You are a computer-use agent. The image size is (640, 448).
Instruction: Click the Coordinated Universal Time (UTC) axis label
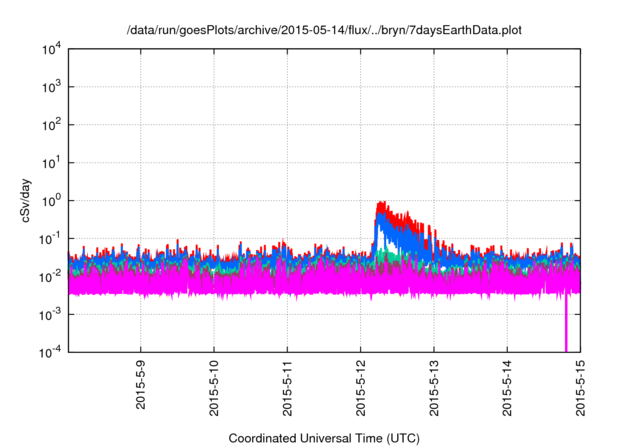(x=324, y=438)
